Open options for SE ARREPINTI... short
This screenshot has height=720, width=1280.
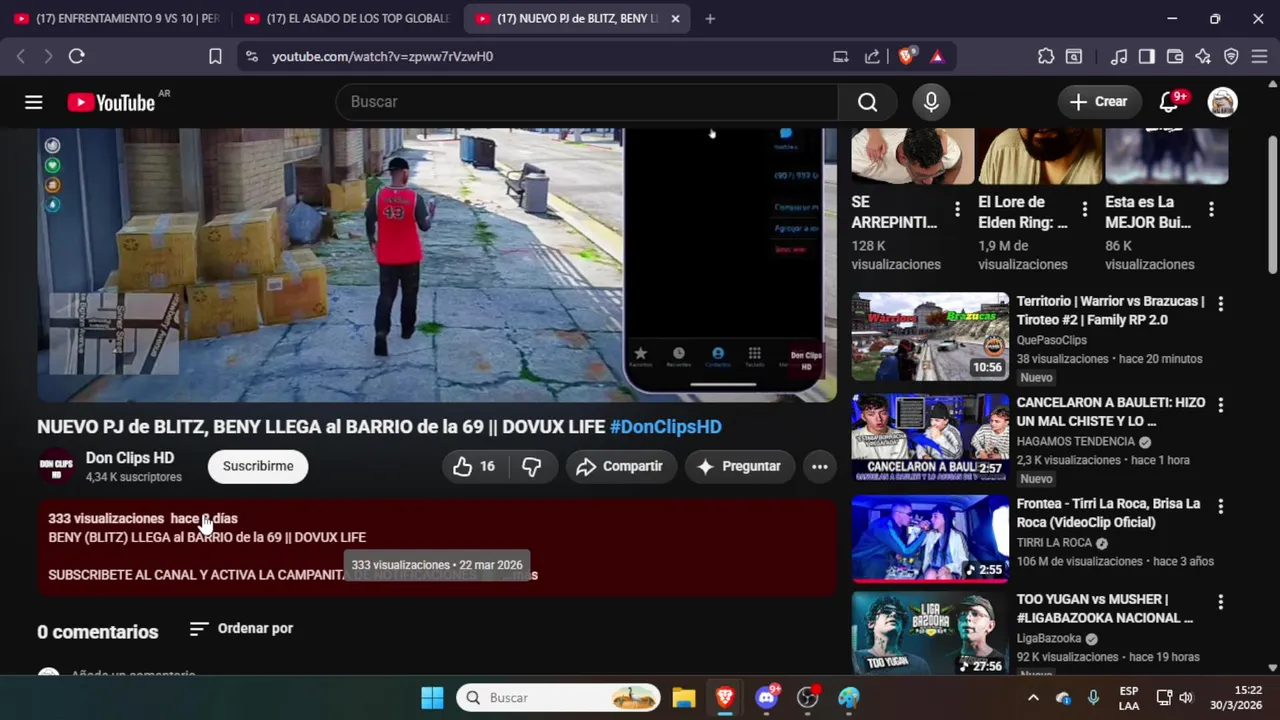point(957,209)
